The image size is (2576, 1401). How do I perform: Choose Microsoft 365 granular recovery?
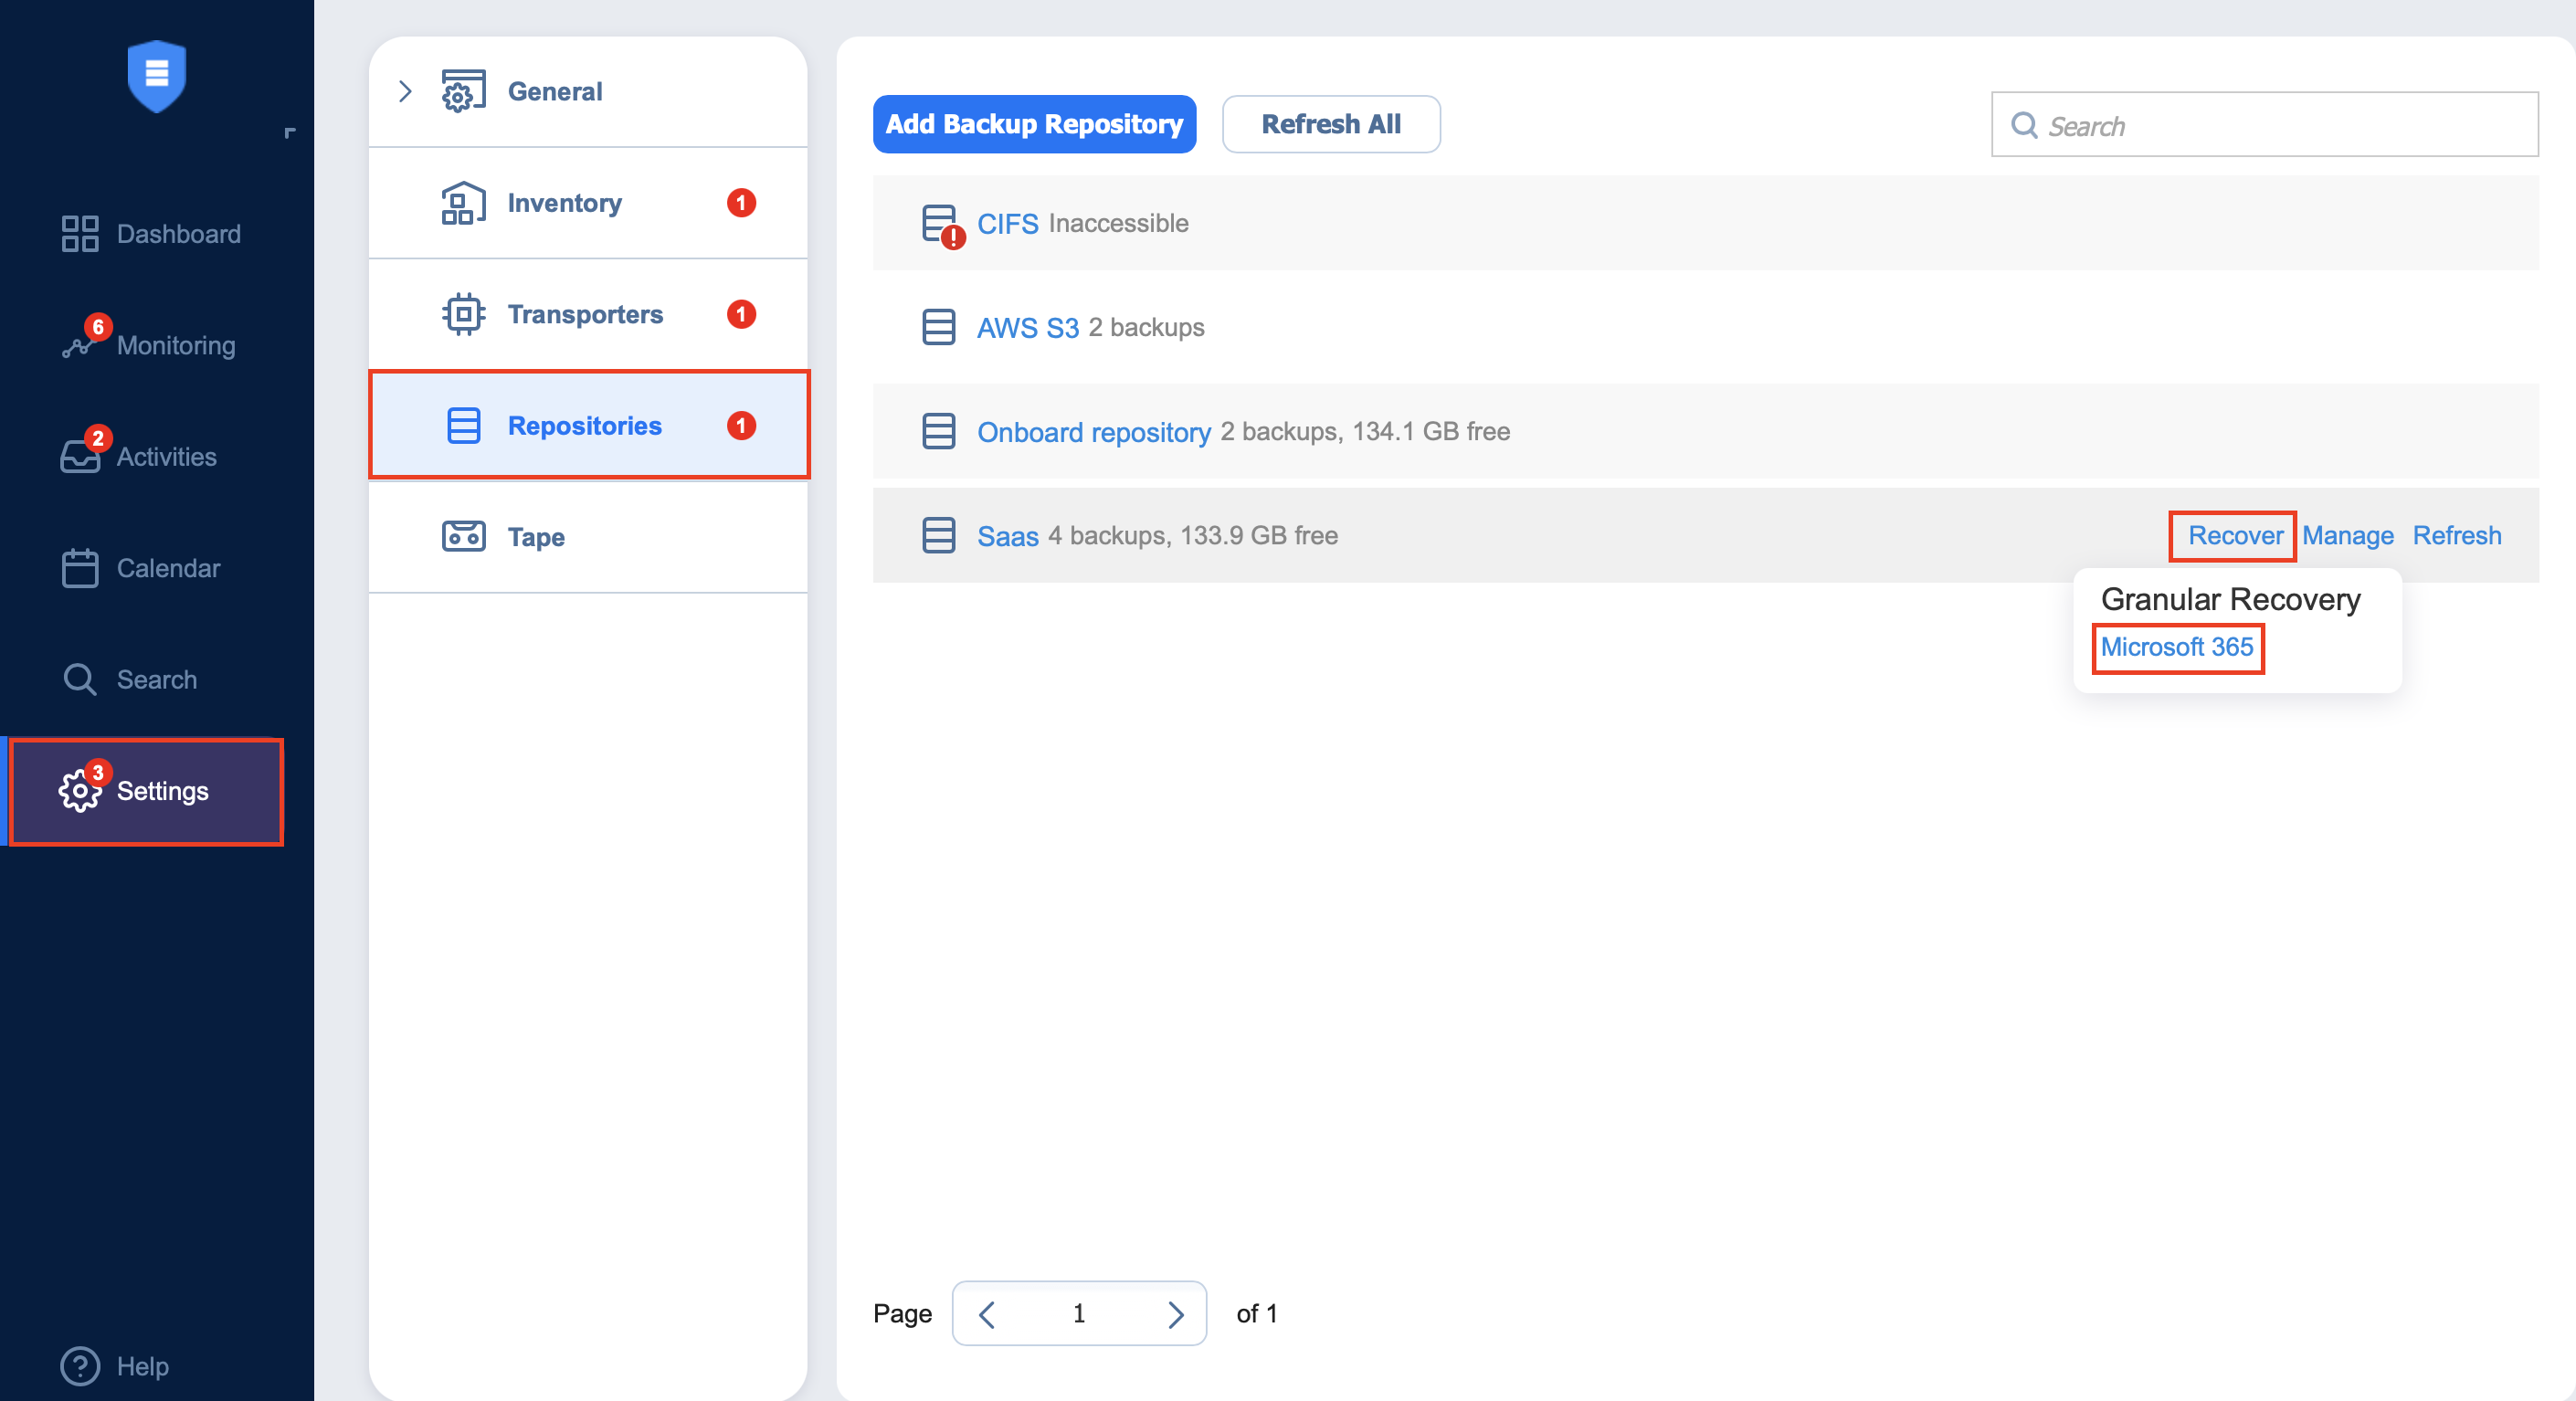[2177, 647]
